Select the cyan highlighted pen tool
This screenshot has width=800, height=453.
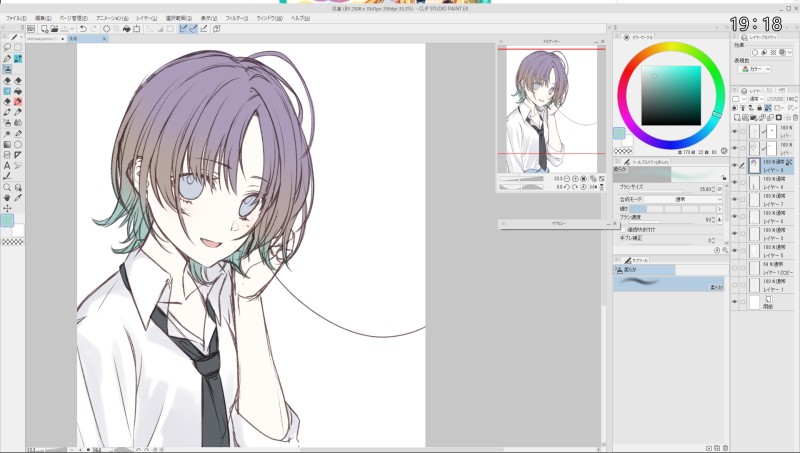(x=18, y=59)
